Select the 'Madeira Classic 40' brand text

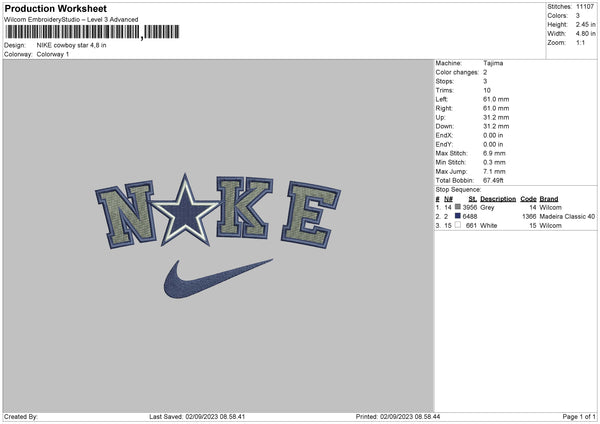[567, 217]
